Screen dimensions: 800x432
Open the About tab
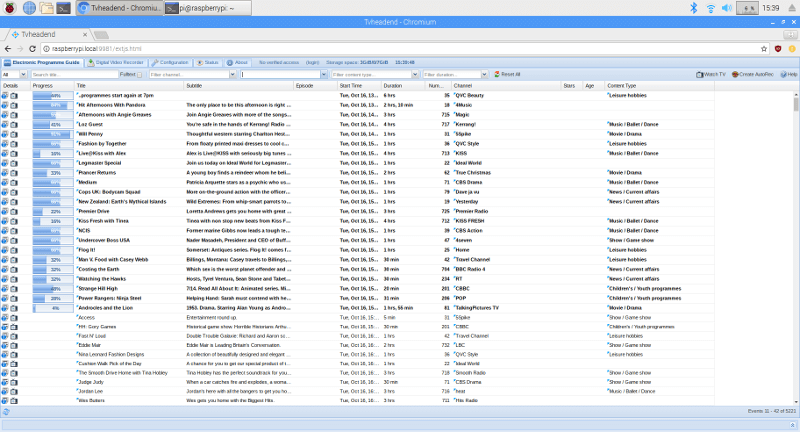tap(237, 63)
